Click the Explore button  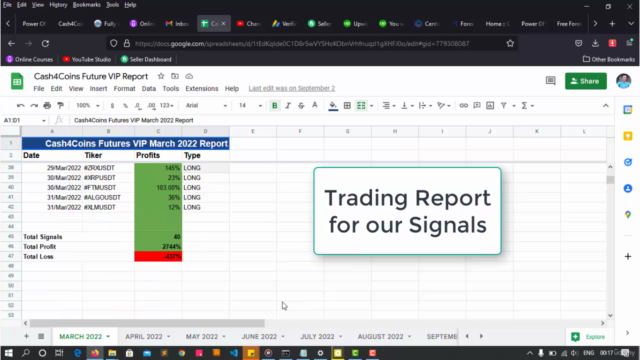[x=588, y=337]
